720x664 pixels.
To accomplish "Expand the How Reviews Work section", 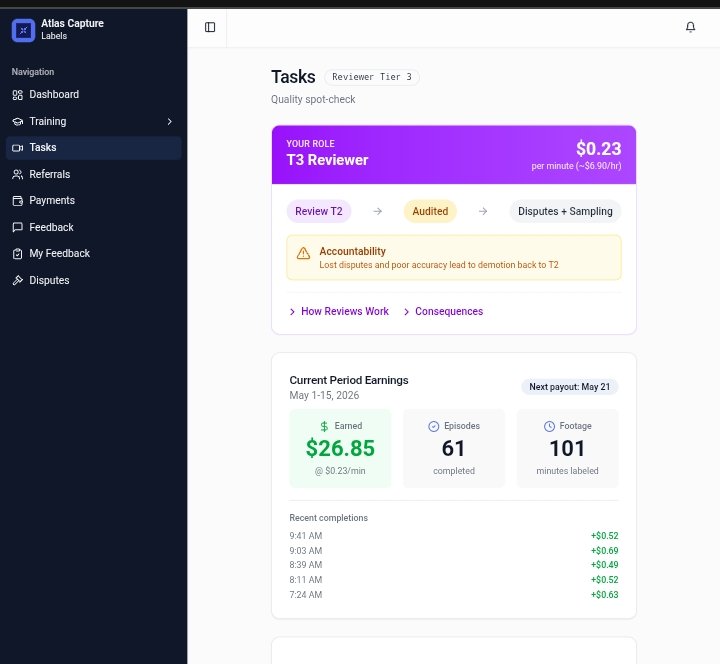I will pos(339,311).
